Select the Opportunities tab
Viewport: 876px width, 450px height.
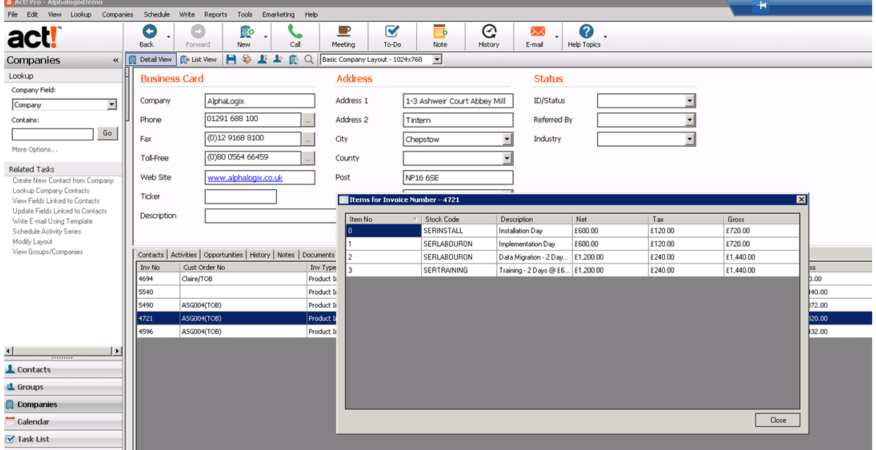pos(223,254)
